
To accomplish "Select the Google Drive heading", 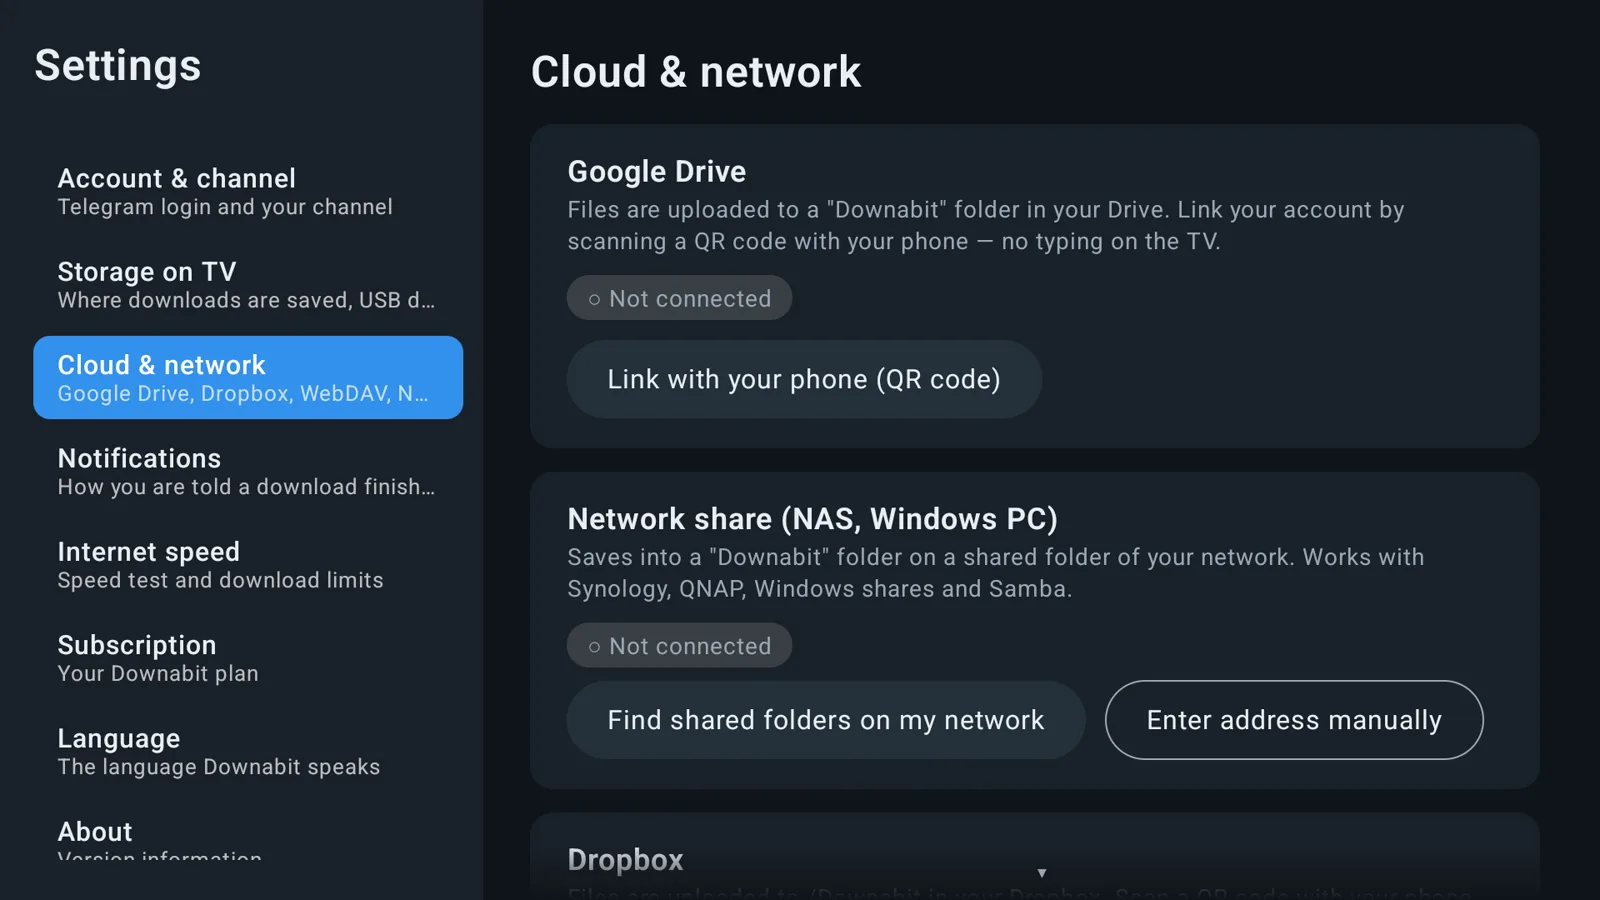I will click(657, 172).
